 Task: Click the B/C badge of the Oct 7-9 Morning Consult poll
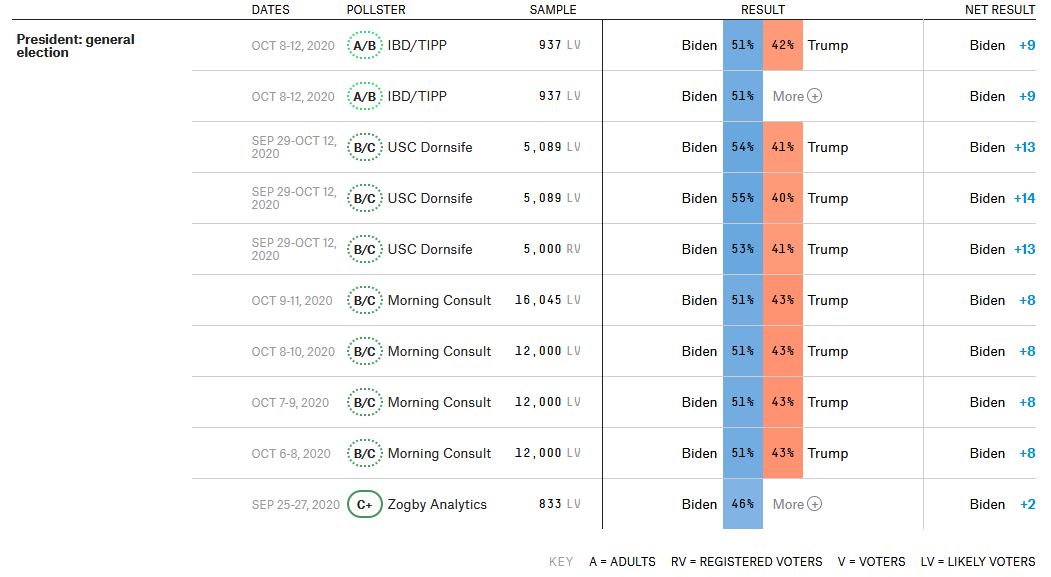[365, 402]
